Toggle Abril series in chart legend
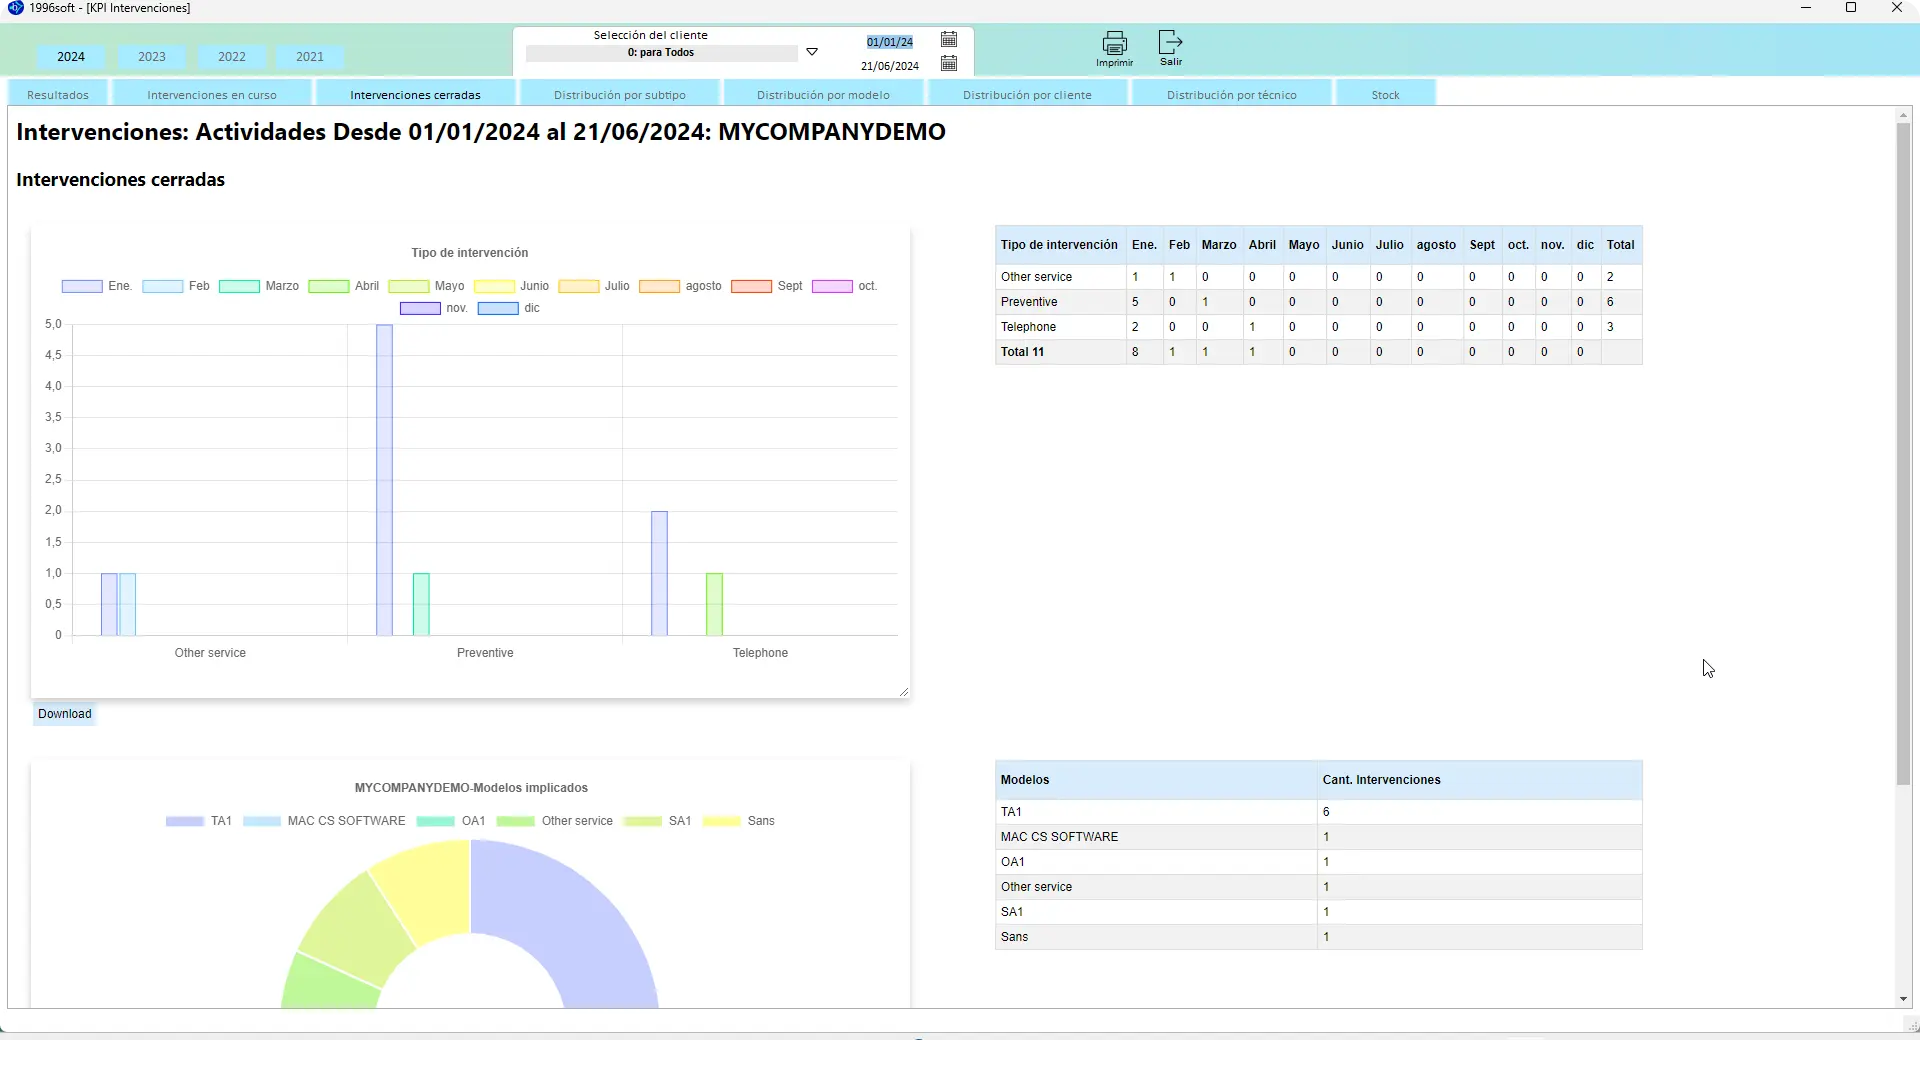Viewport: 1920px width, 1070px height. [x=344, y=286]
